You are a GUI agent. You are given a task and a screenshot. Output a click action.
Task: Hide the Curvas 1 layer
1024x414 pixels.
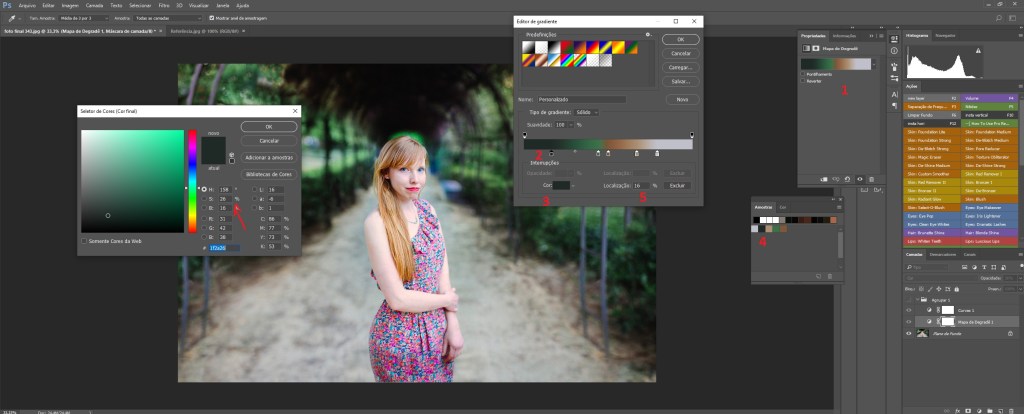pos(909,310)
